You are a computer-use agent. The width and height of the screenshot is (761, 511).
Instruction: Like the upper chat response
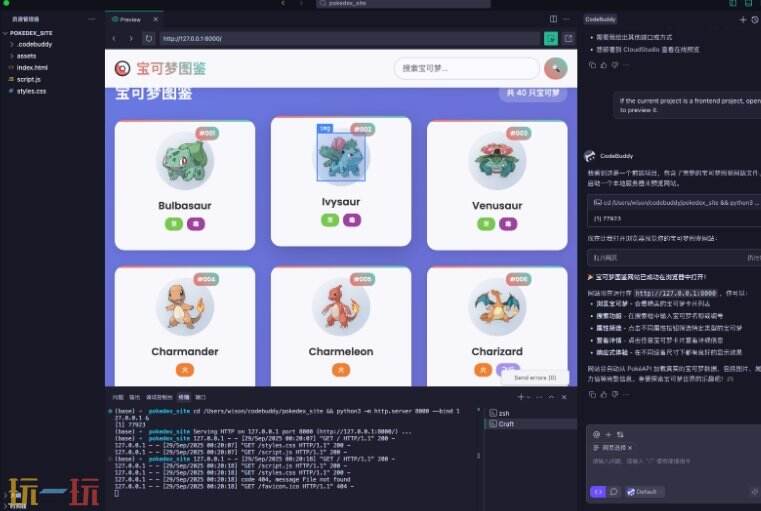click(604, 65)
